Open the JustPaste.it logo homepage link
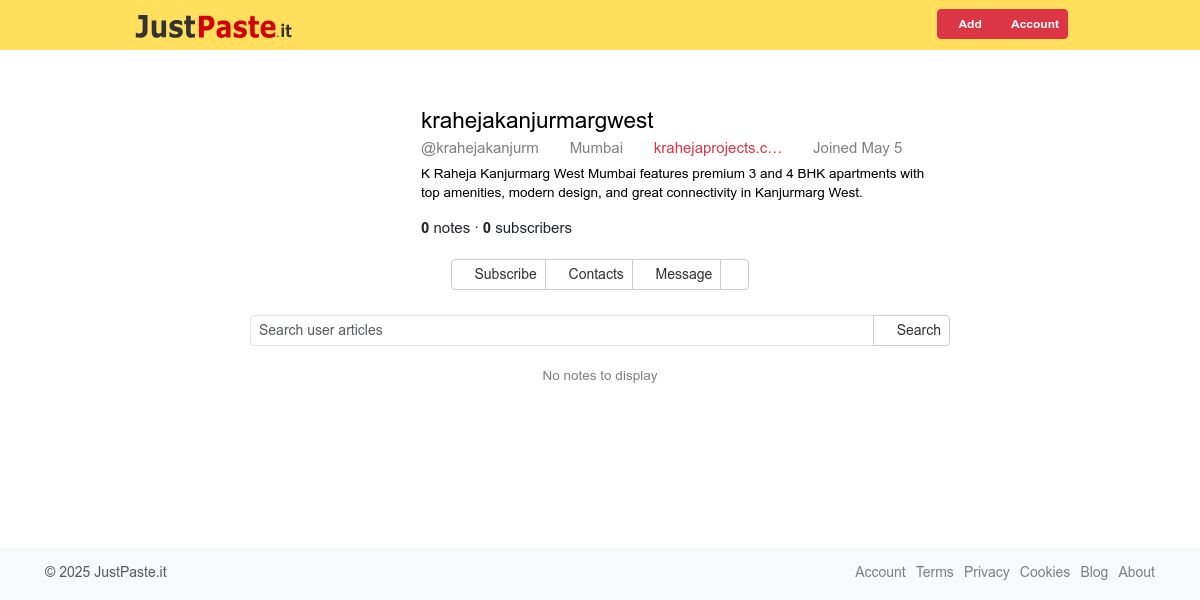The image size is (1200, 600). [214, 26]
